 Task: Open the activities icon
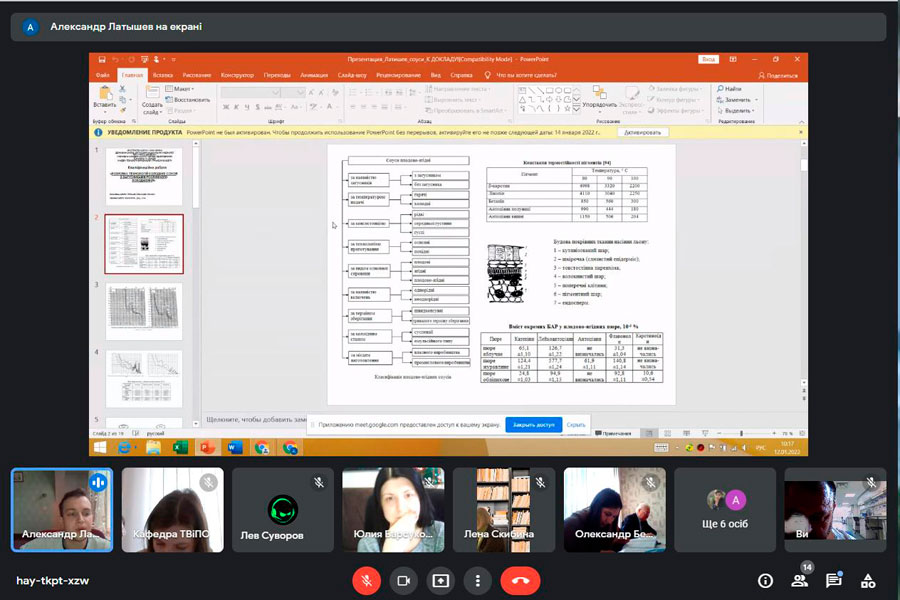point(869,580)
